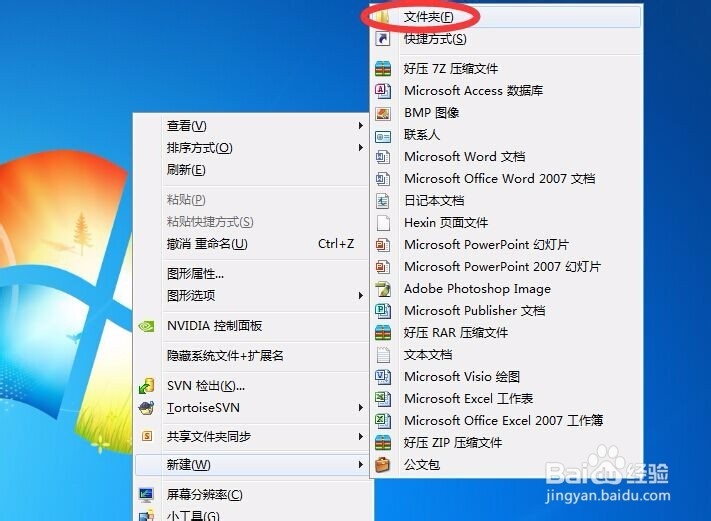Click the shortcut arrow icon beside 快捷方式(S)

pos(383,39)
